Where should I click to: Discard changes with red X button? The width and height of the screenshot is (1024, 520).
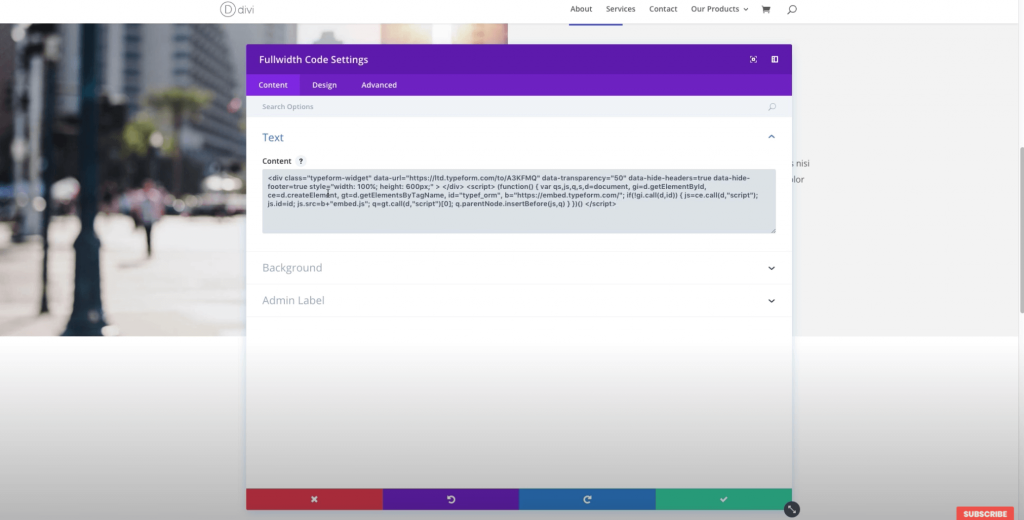coord(314,499)
